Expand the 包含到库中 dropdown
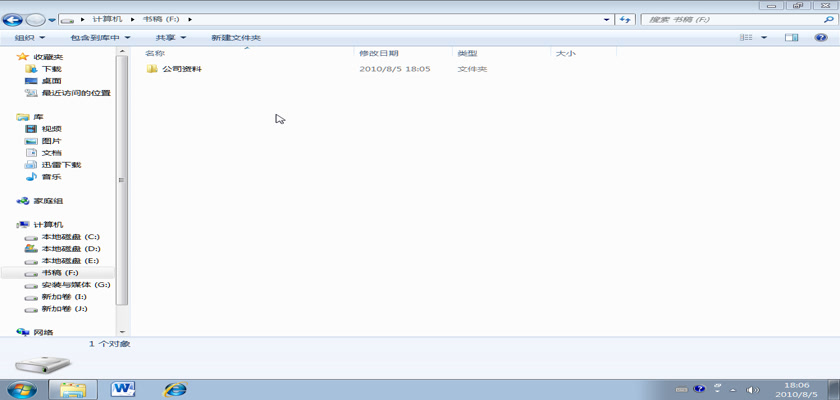 pyautogui.click(x=100, y=38)
